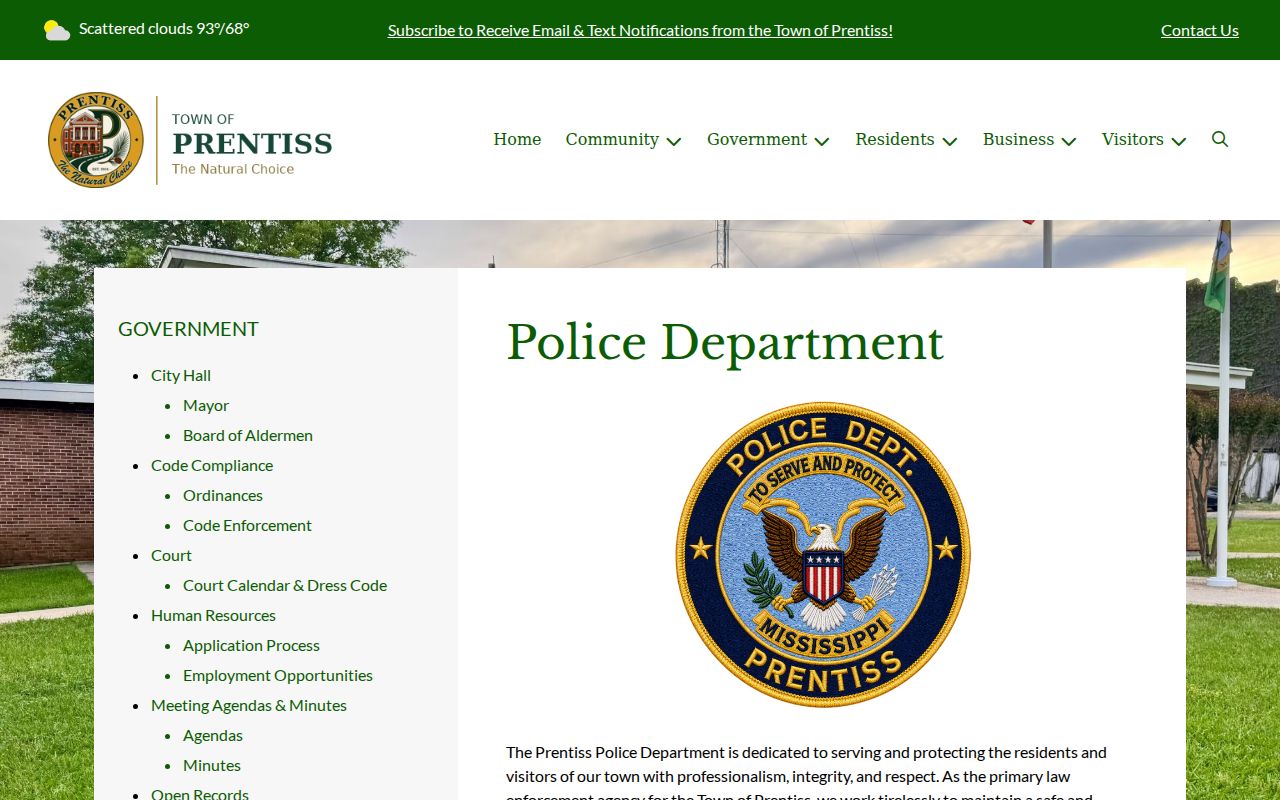Click the Police Department badge image
Image resolution: width=1280 pixels, height=800 pixels.
tap(823, 554)
